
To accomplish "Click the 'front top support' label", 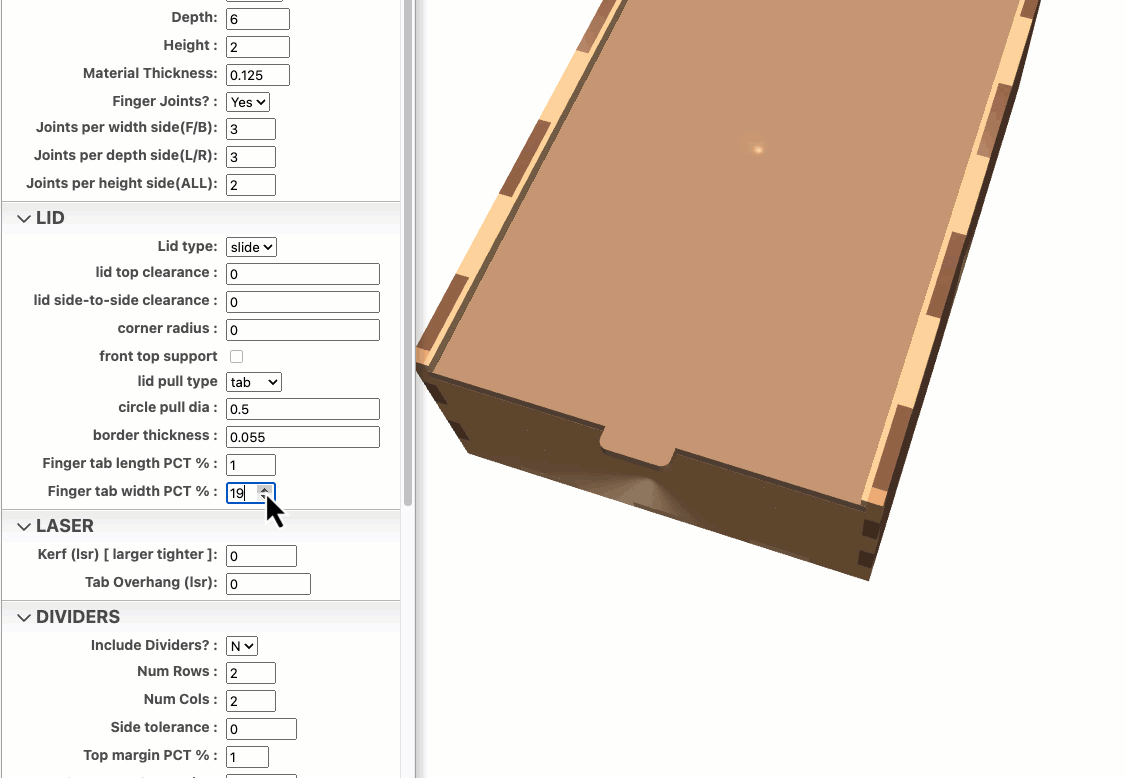I will (158, 356).
